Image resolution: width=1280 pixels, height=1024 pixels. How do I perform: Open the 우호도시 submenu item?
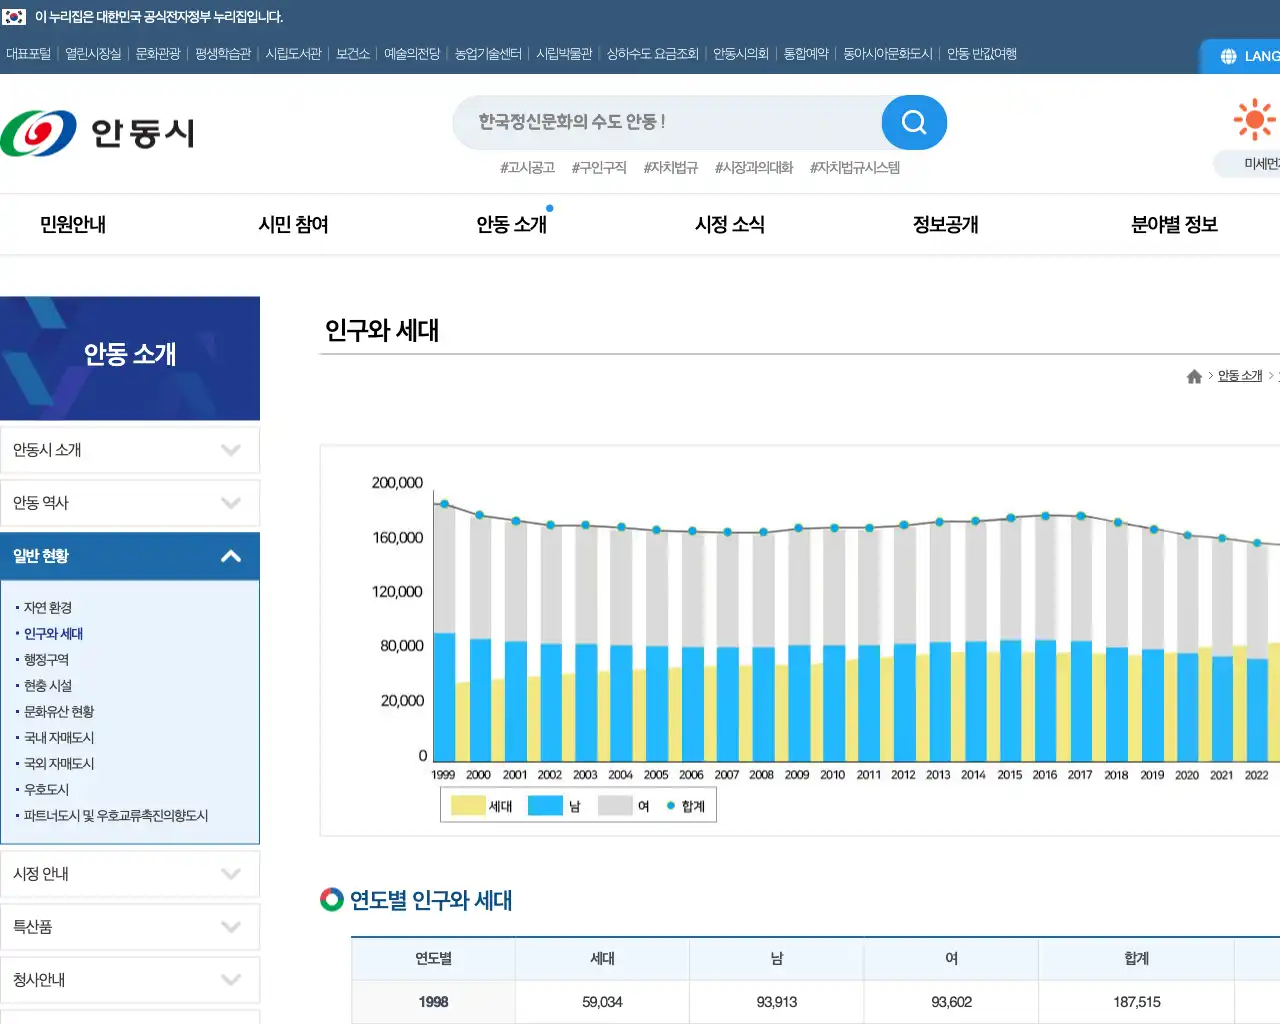(x=47, y=790)
